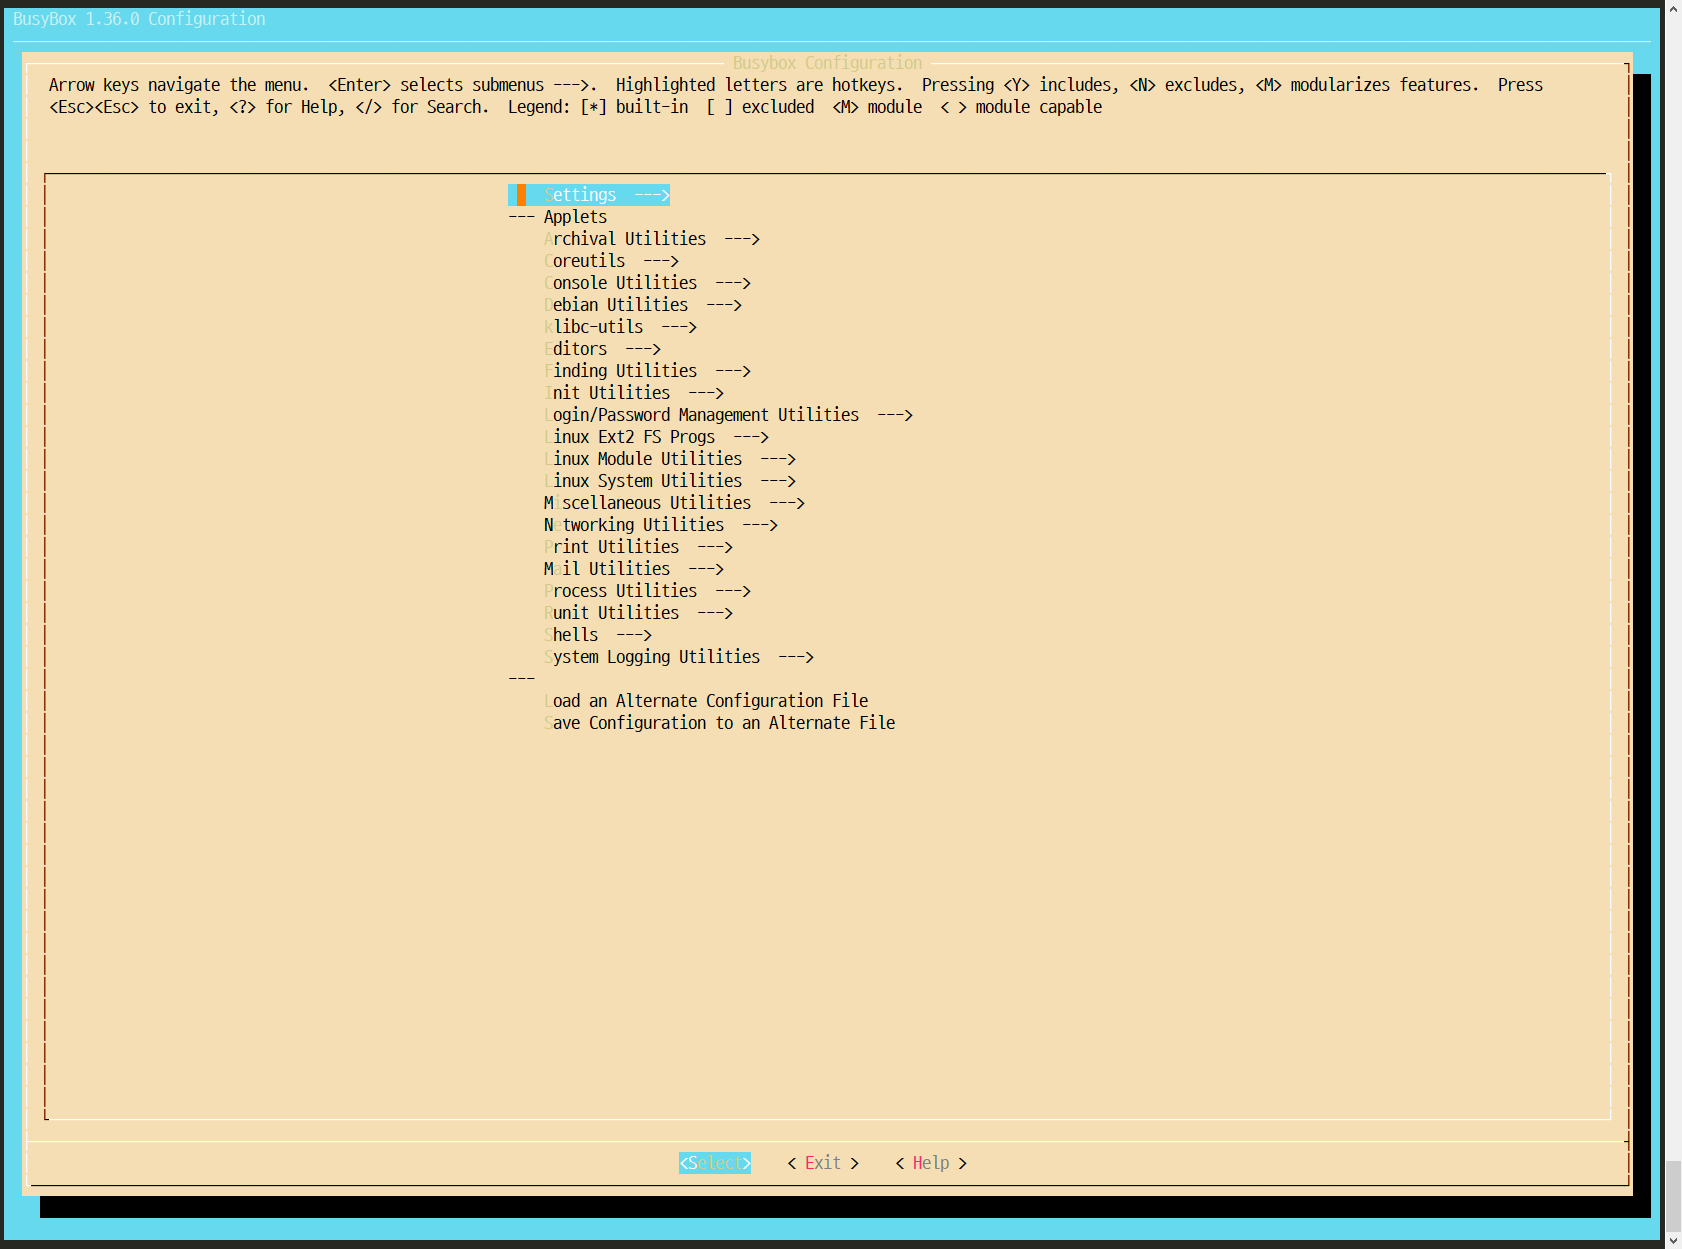Open Console Utilities submenu
This screenshot has height=1249, width=1682.
[647, 283]
